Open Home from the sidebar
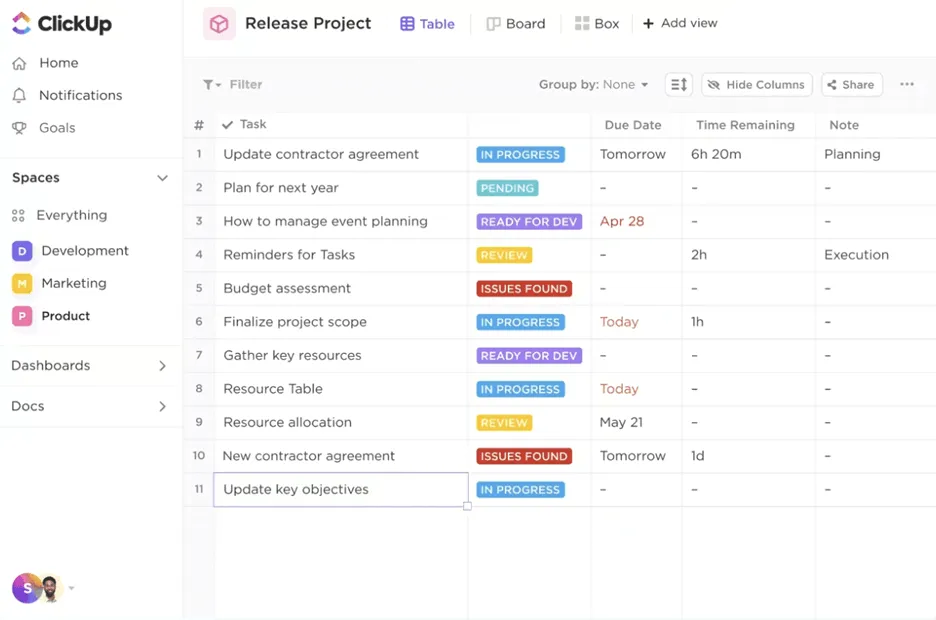The height and width of the screenshot is (620, 936). coord(58,63)
